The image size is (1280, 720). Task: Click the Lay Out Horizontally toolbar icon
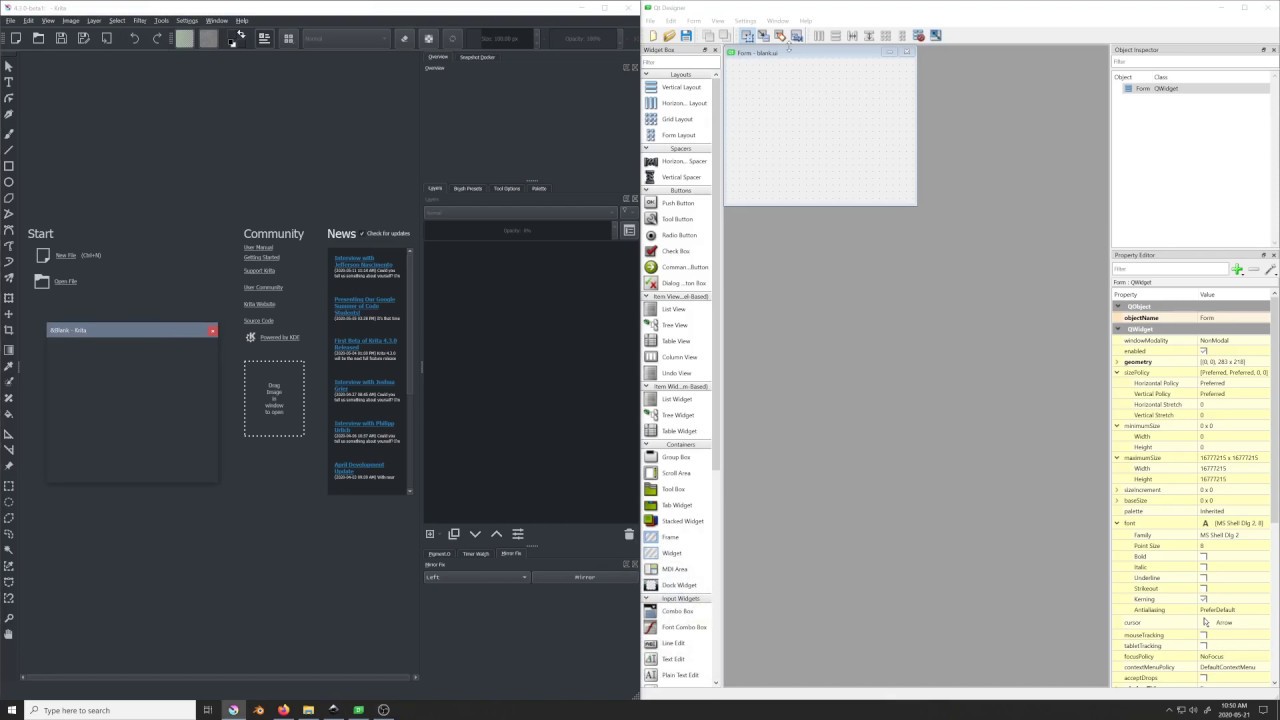click(819, 36)
